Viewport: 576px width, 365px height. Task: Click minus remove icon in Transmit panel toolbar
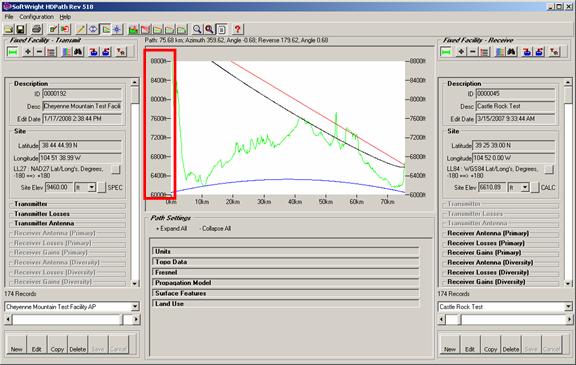pos(39,52)
